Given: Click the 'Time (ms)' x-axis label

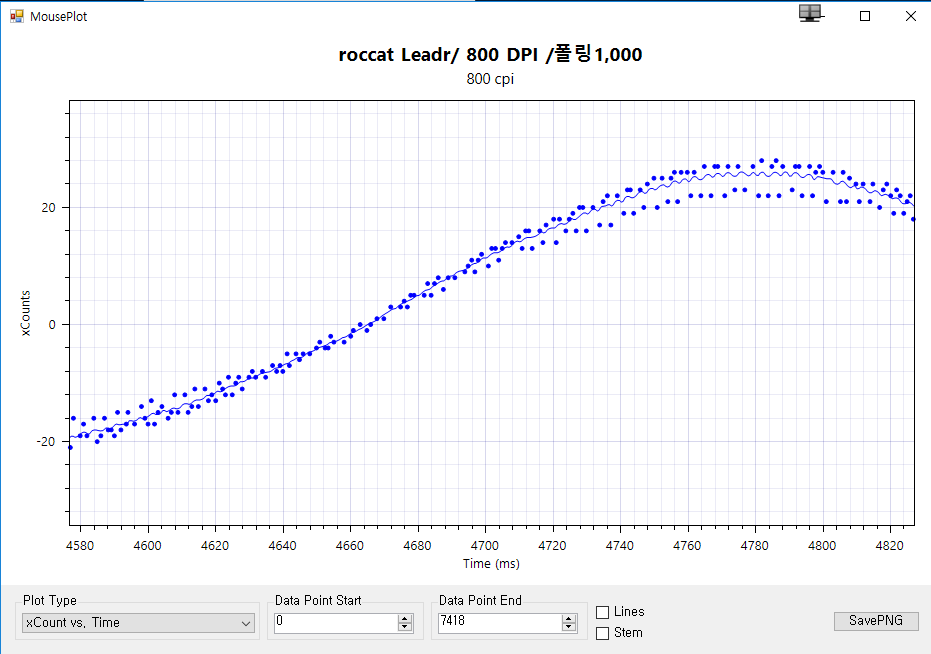Looking at the screenshot, I should pyautogui.click(x=490, y=563).
